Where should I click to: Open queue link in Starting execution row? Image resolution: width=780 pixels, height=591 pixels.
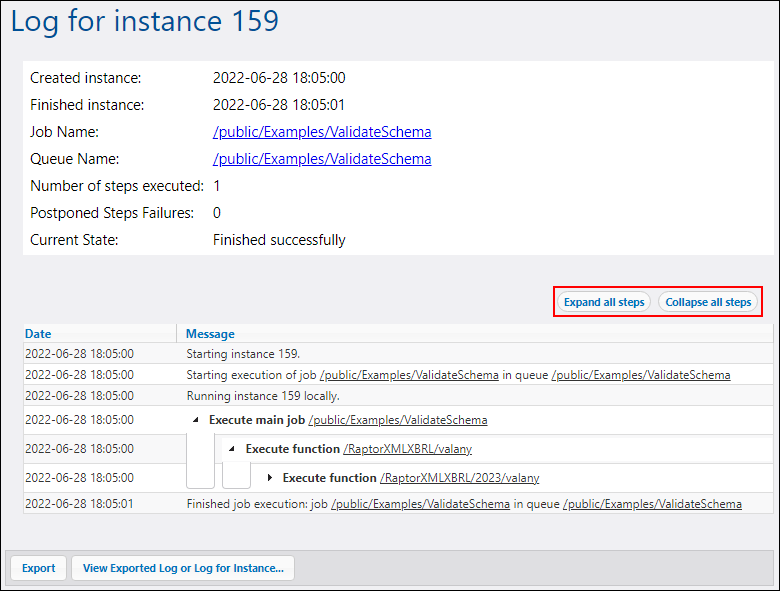(640, 375)
